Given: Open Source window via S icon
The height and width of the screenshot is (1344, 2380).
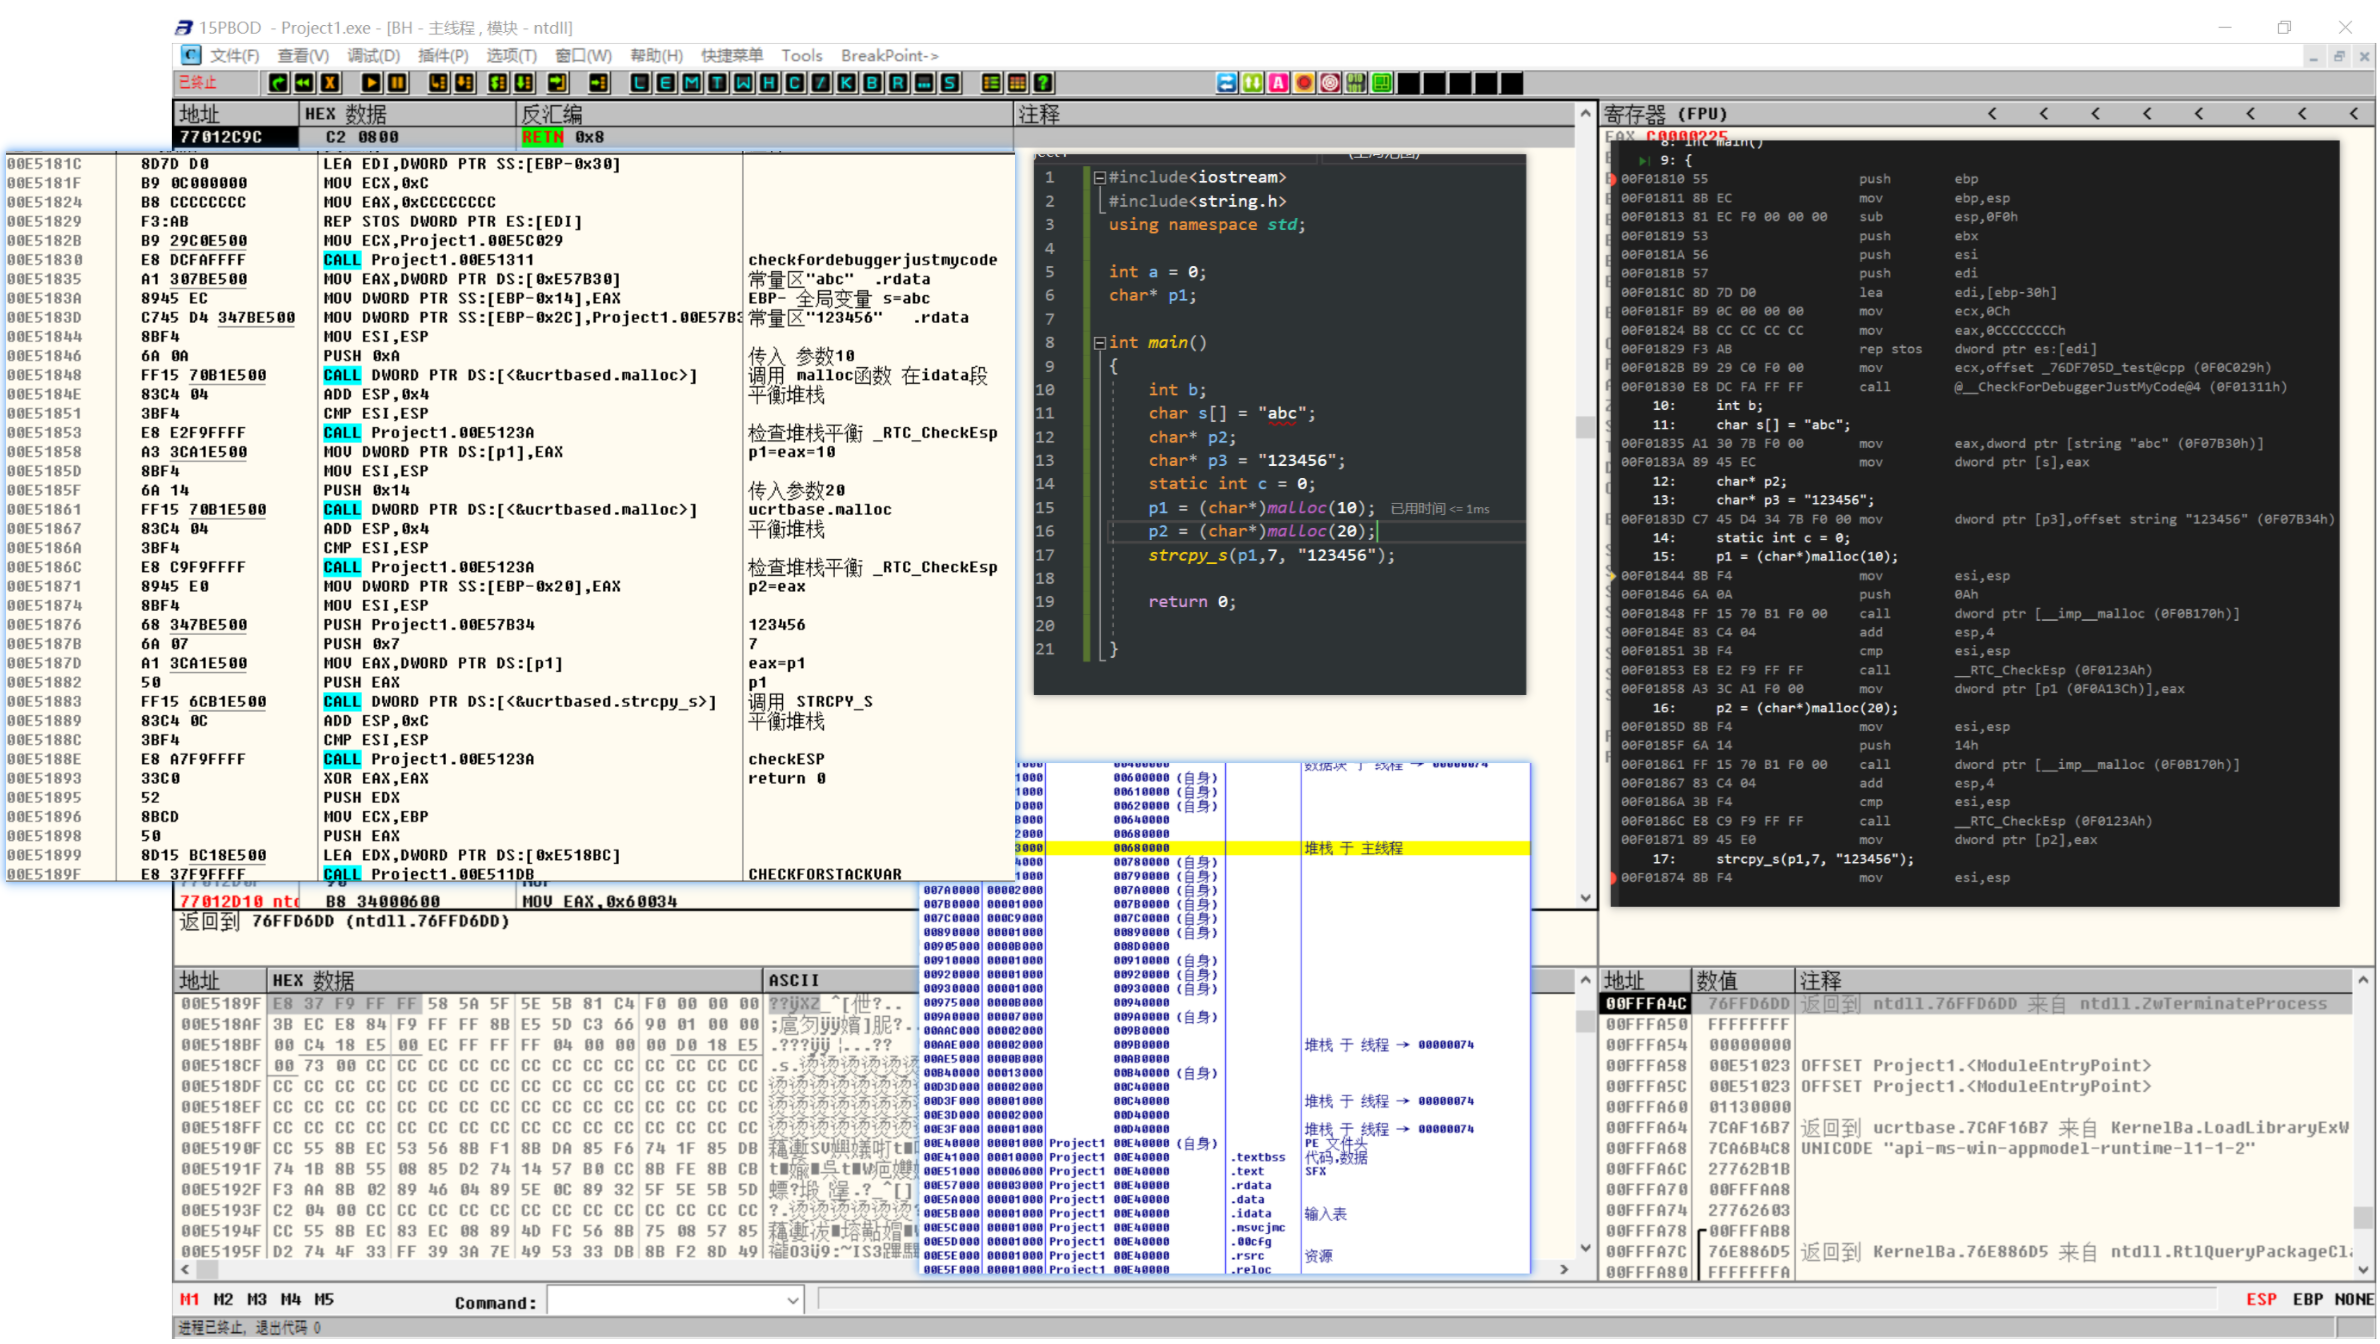Looking at the screenshot, I should (950, 83).
